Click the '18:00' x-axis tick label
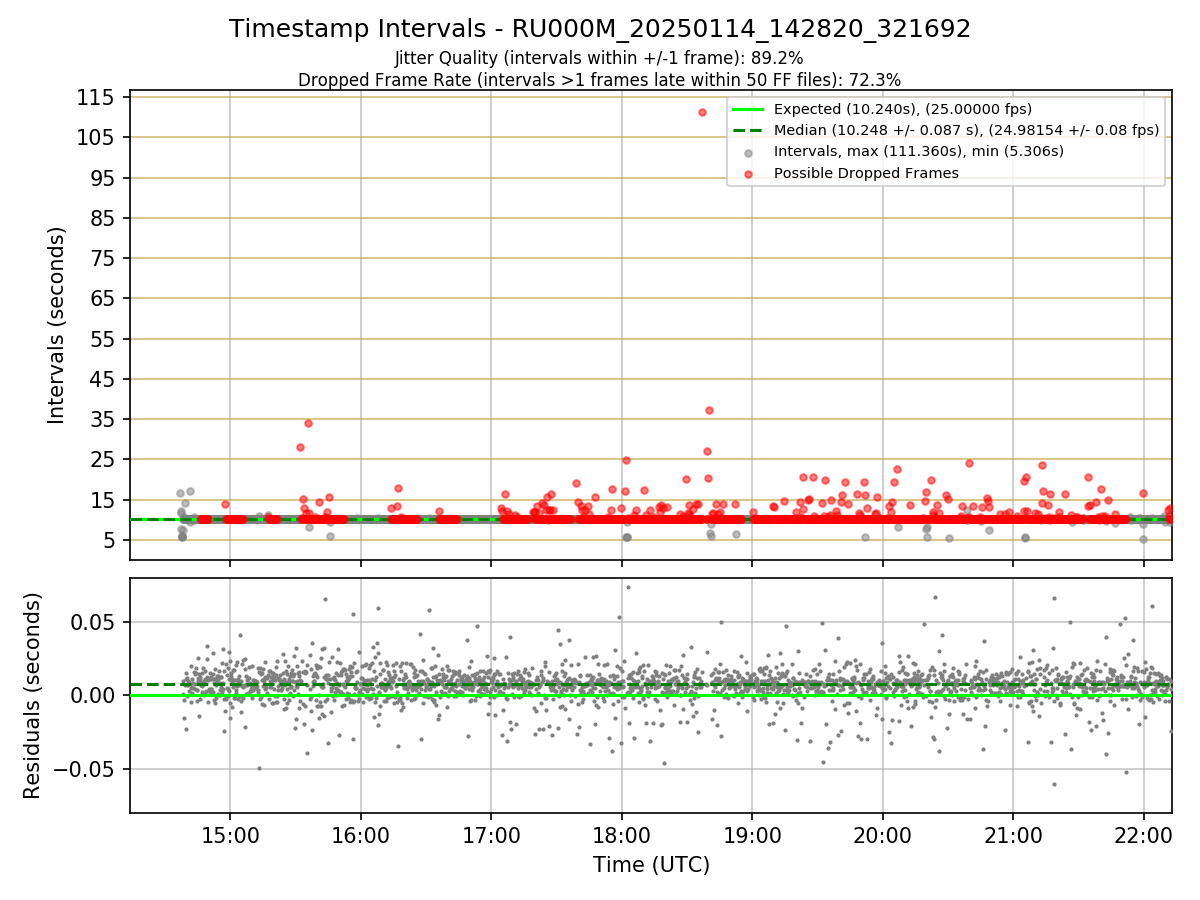1200x900 pixels. [x=622, y=836]
